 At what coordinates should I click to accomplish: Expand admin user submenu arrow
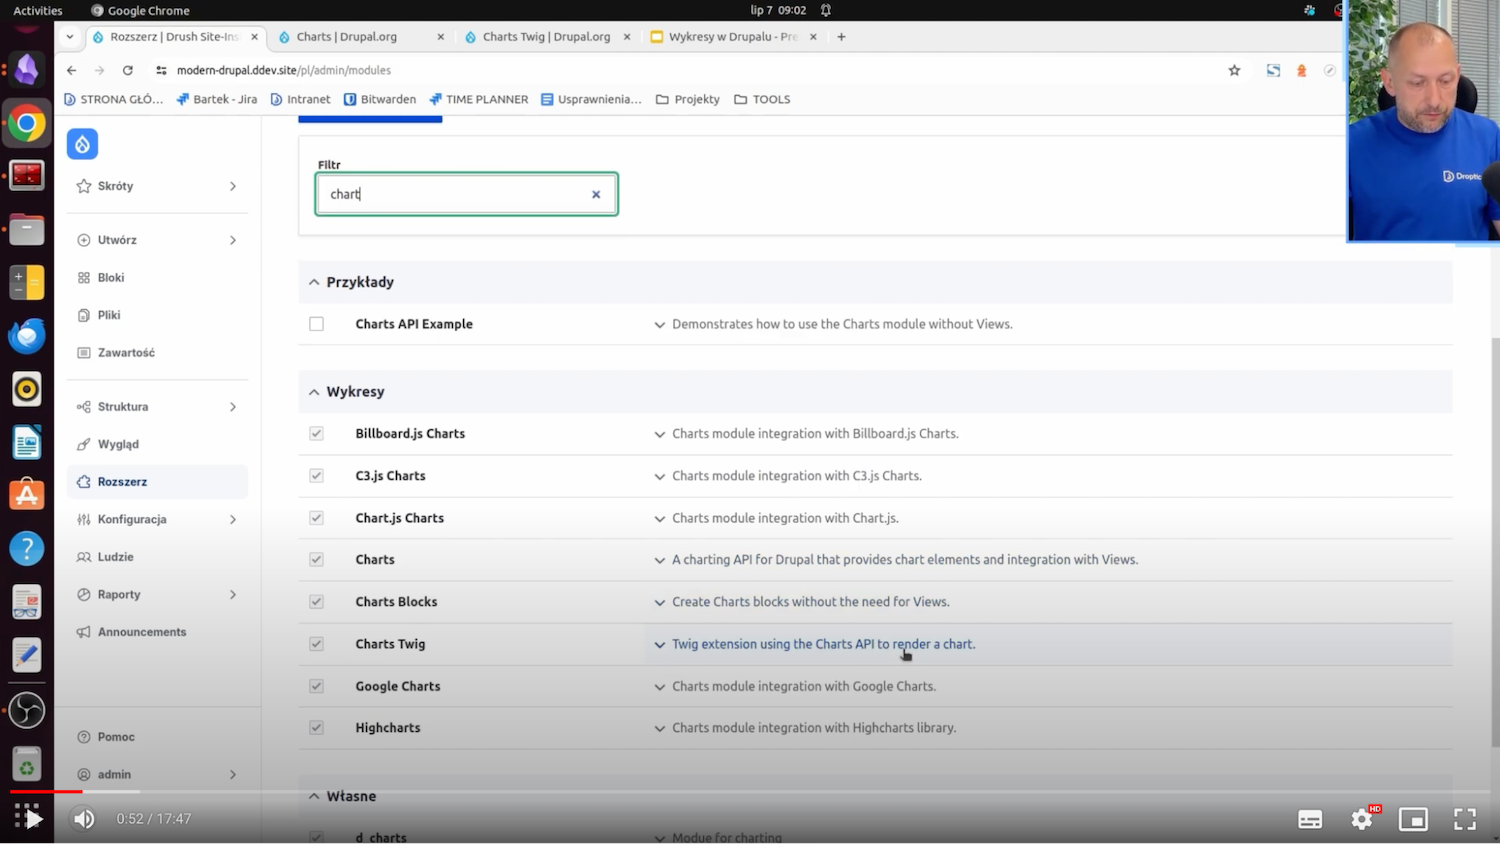pos(233,775)
